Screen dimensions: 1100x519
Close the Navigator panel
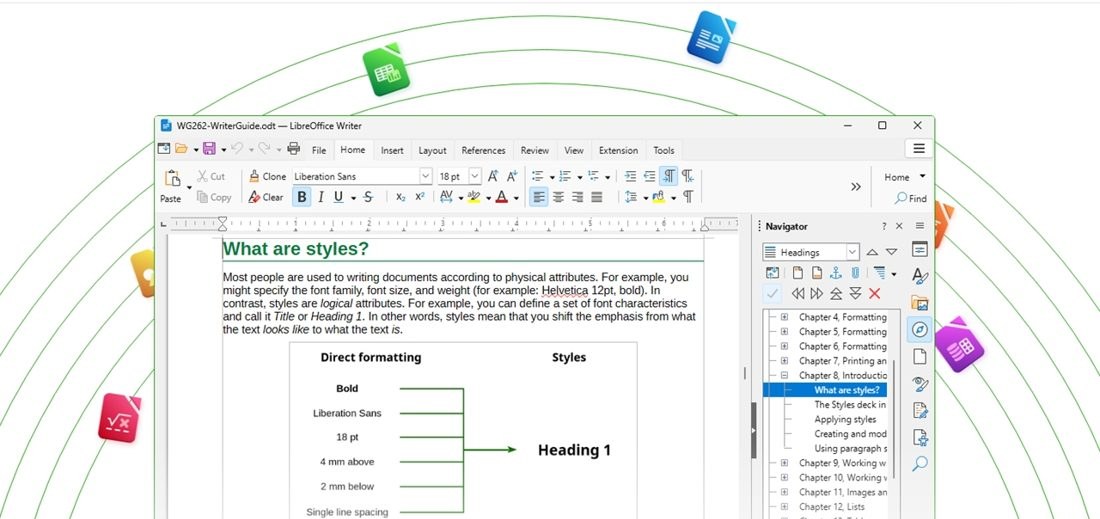tap(899, 226)
